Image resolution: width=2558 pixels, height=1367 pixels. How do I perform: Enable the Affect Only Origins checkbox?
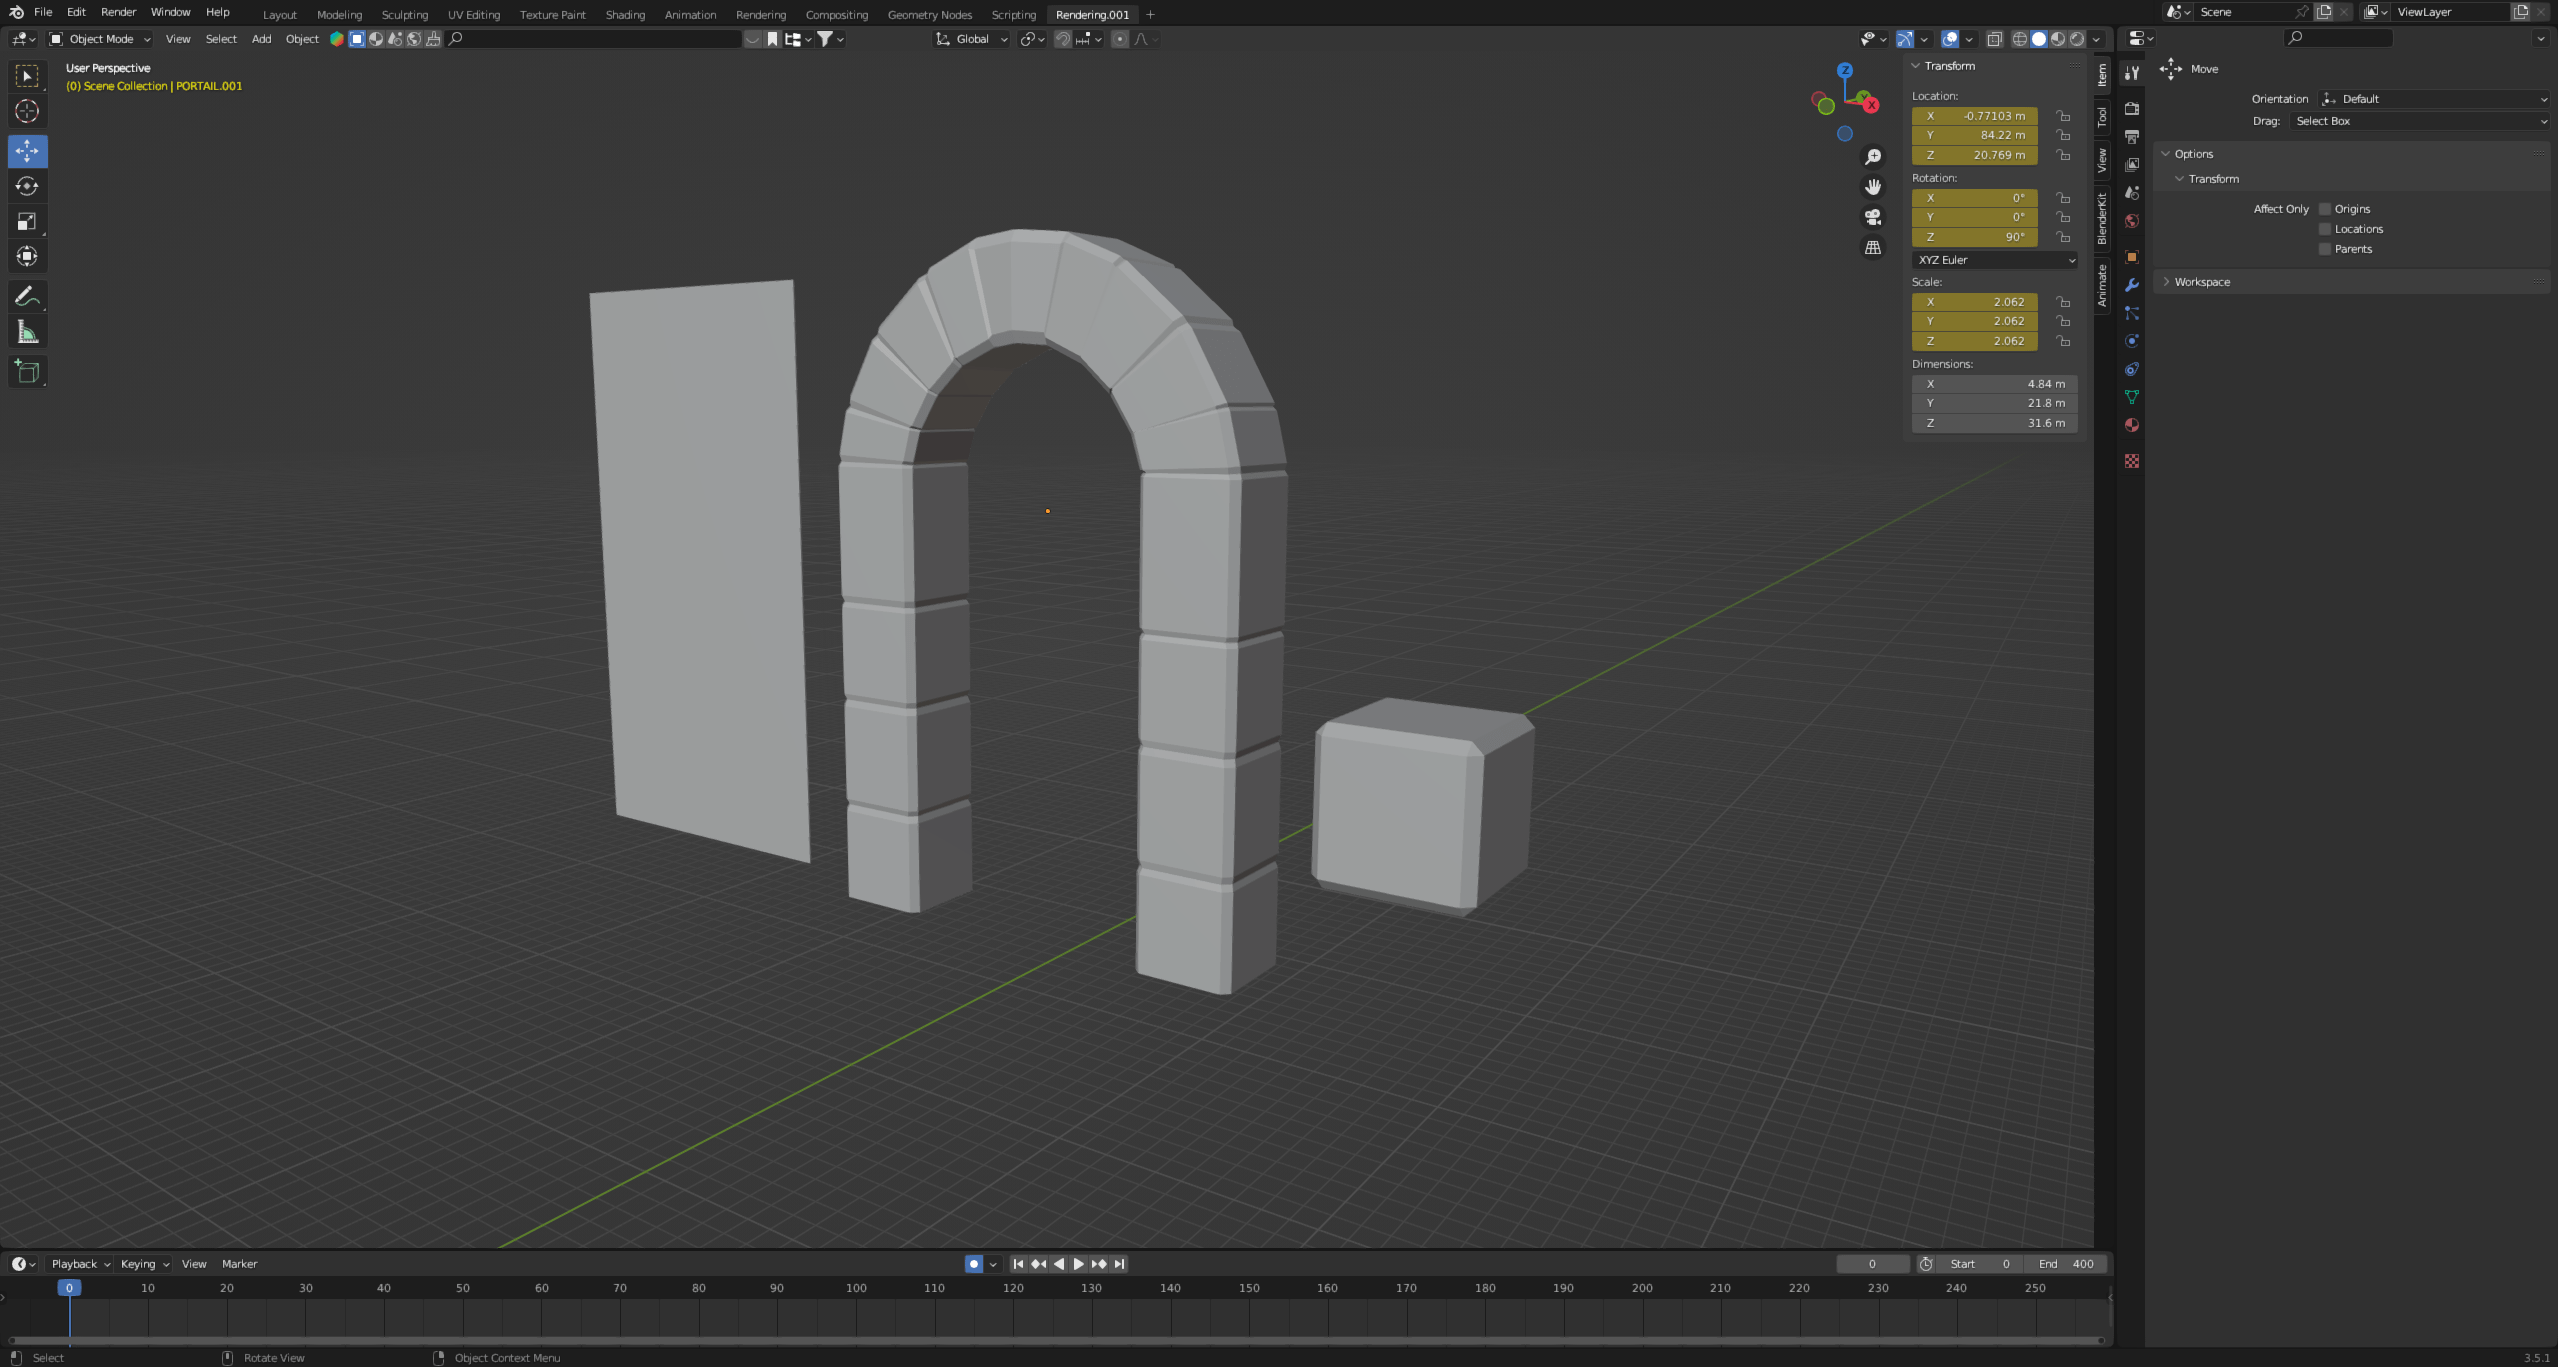click(x=2325, y=209)
